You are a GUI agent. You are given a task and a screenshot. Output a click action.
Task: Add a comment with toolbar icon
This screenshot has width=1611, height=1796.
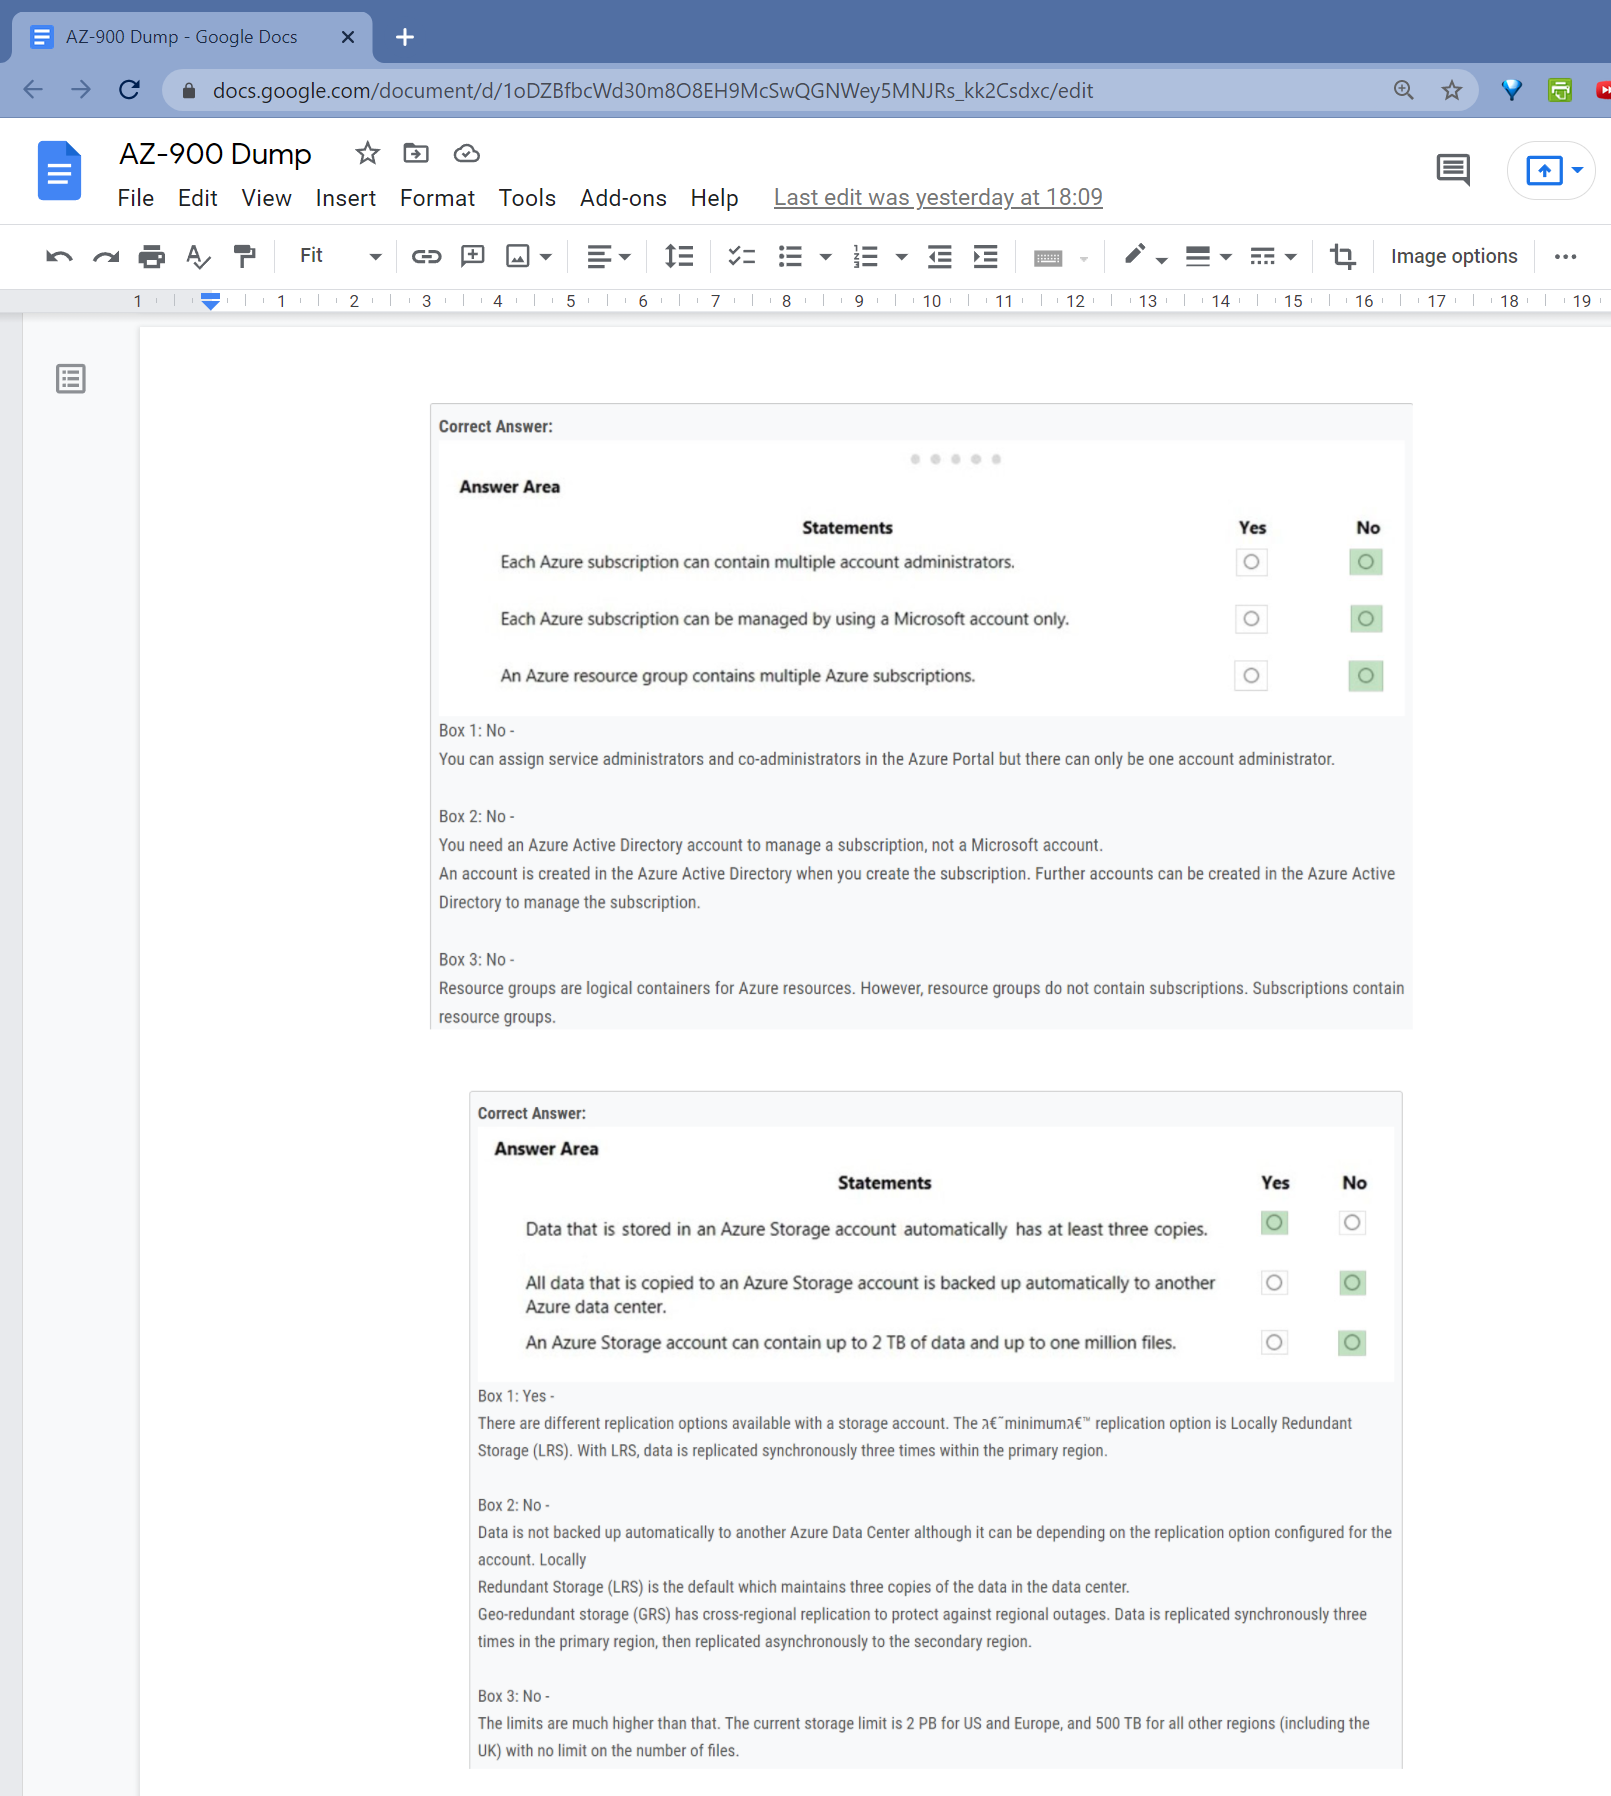coord(472,257)
